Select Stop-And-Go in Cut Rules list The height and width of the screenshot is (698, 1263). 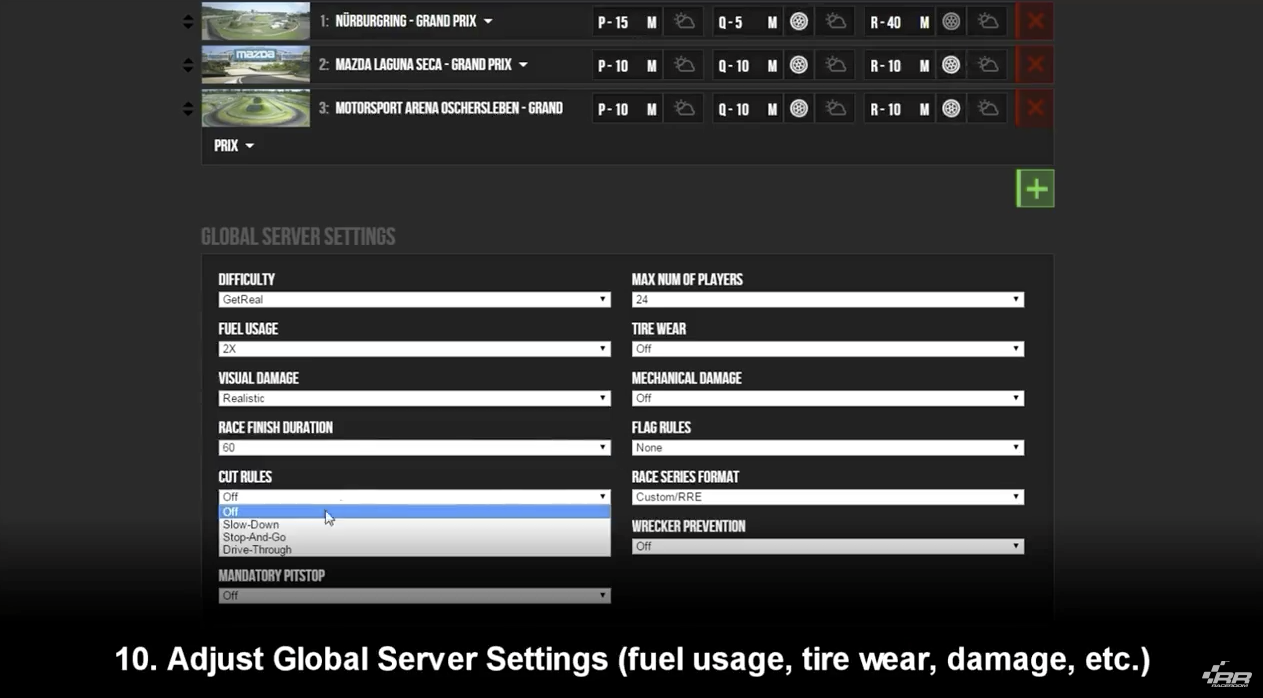click(414, 537)
